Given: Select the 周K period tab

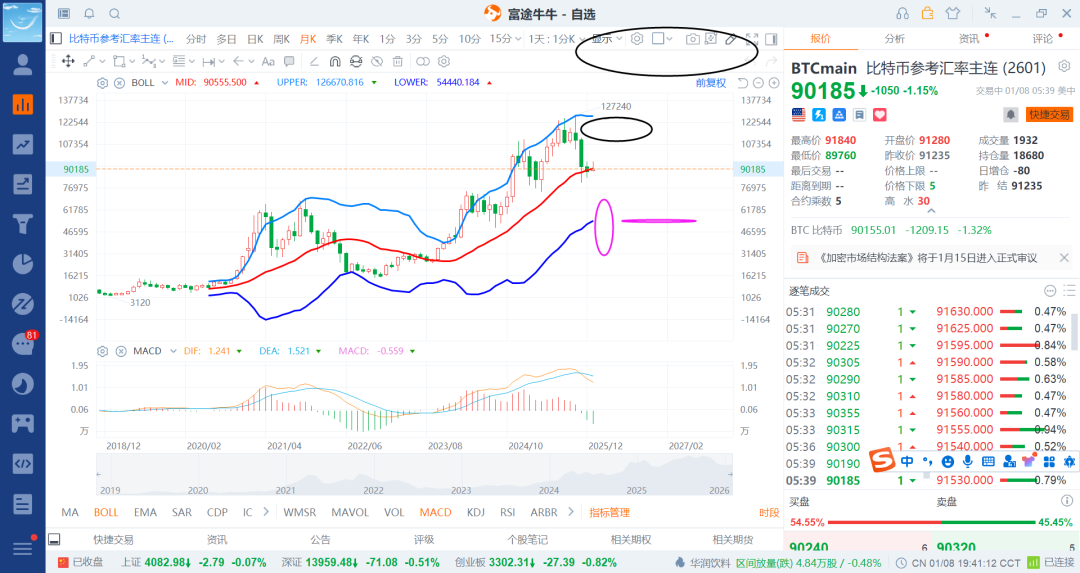Looking at the screenshot, I should coord(281,39).
